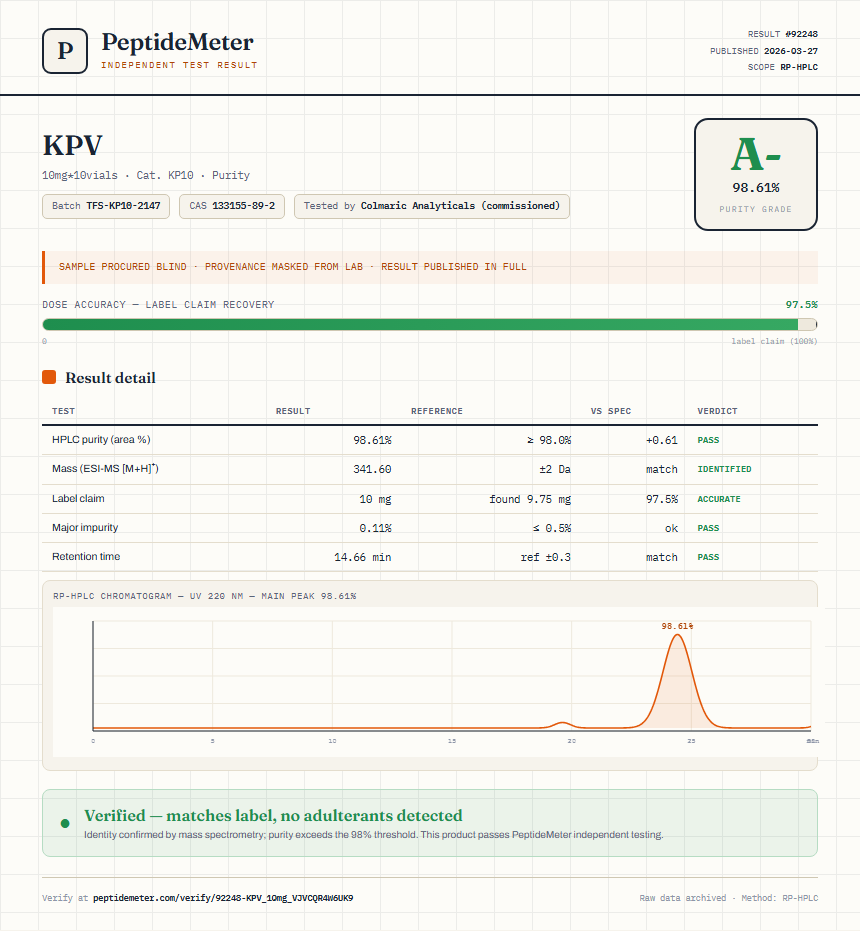Click the INDEPENDENT TEST RESULT tagline
The image size is (860, 931).
click(x=179, y=65)
